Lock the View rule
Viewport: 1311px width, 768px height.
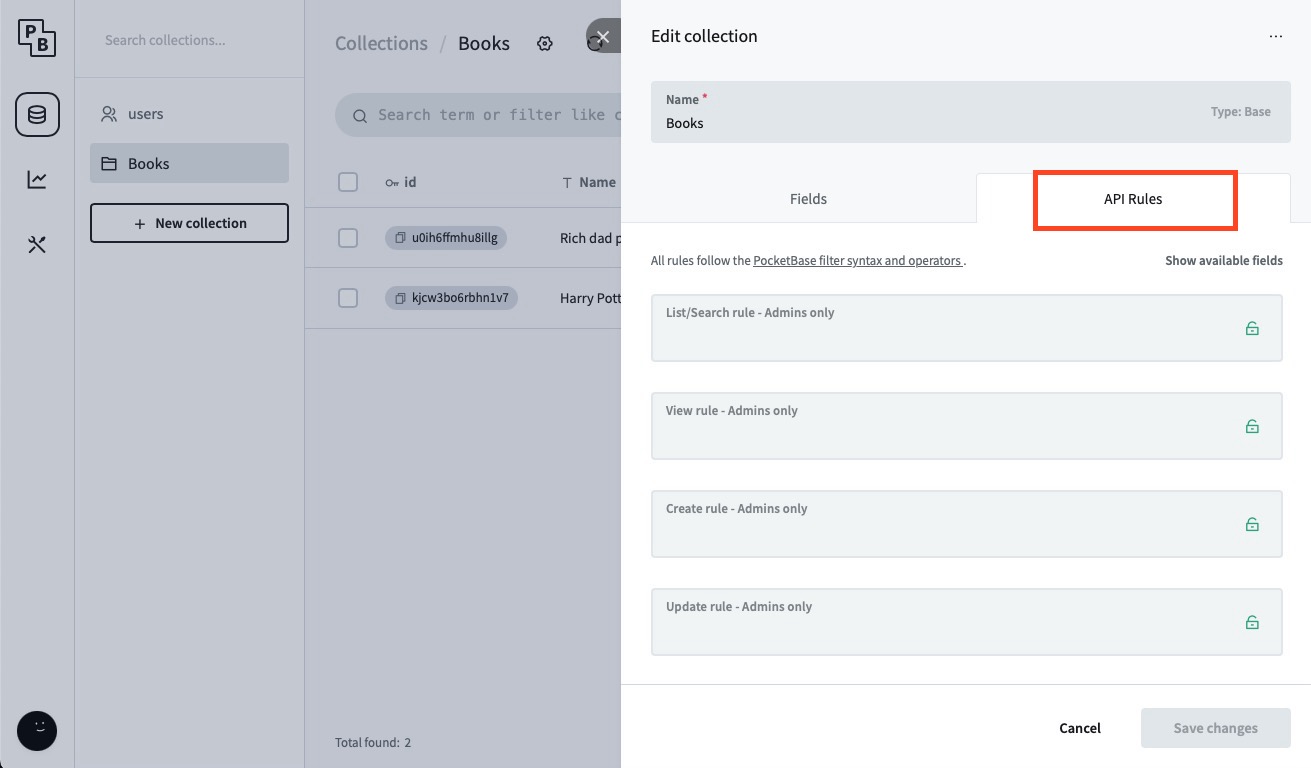(x=1251, y=425)
